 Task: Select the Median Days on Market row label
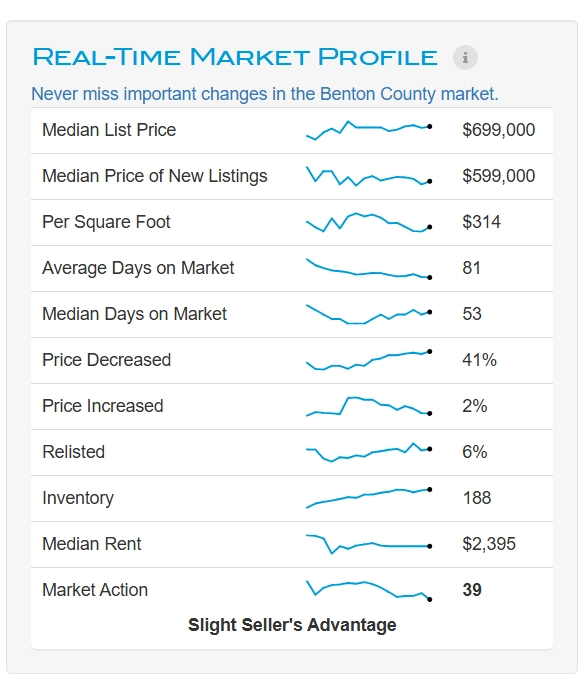pos(134,314)
